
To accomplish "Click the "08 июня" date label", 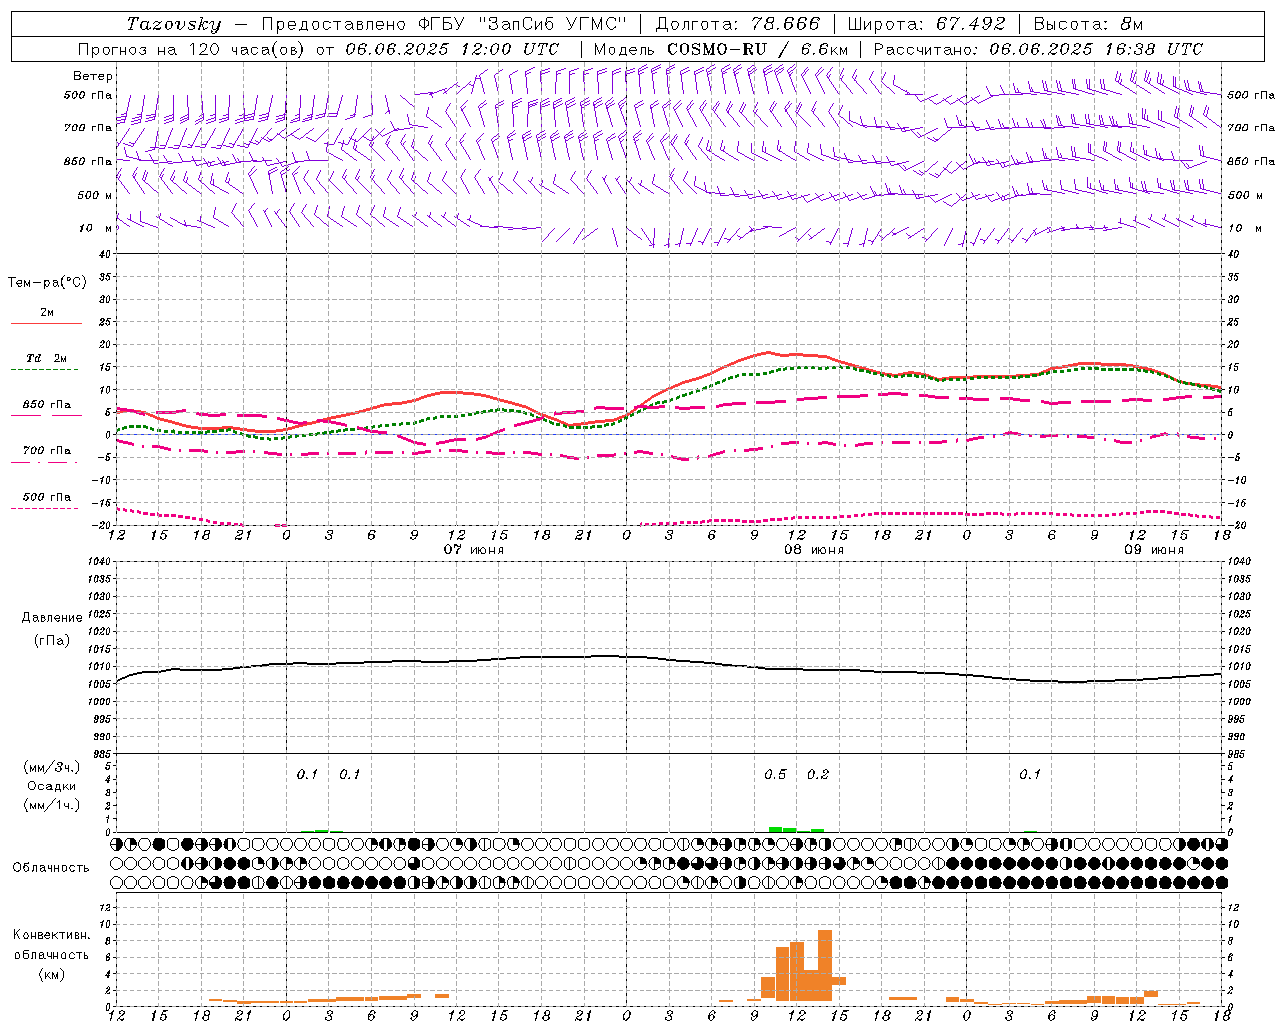I will pyautogui.click(x=814, y=550).
